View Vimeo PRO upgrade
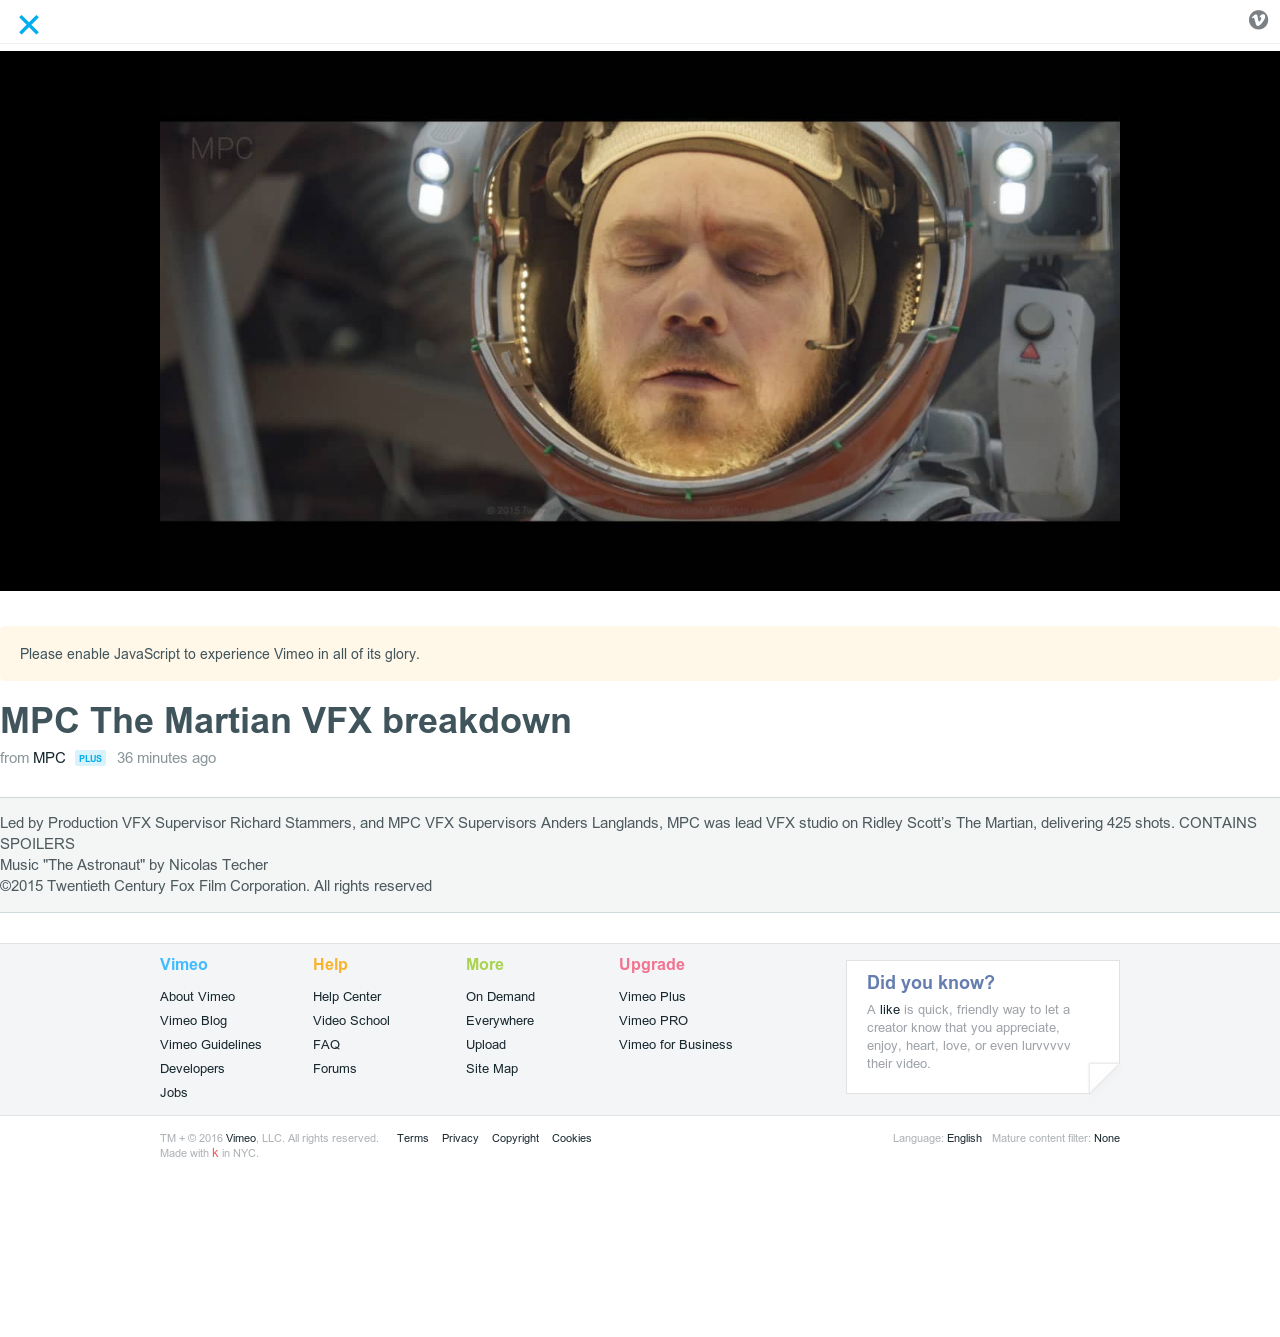 [x=653, y=1021]
